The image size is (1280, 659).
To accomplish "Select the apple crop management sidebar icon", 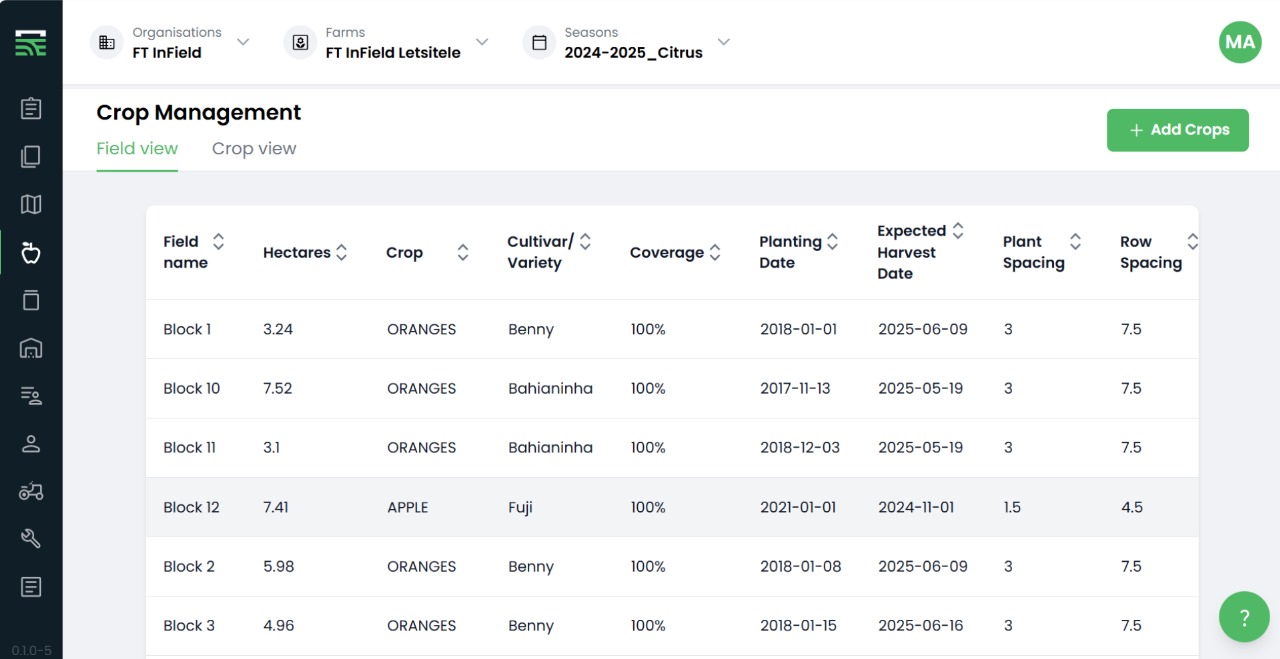I will point(31,252).
